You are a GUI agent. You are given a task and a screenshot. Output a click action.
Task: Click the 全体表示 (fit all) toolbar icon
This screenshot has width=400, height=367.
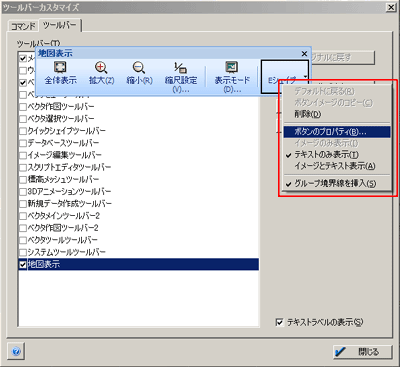60,67
